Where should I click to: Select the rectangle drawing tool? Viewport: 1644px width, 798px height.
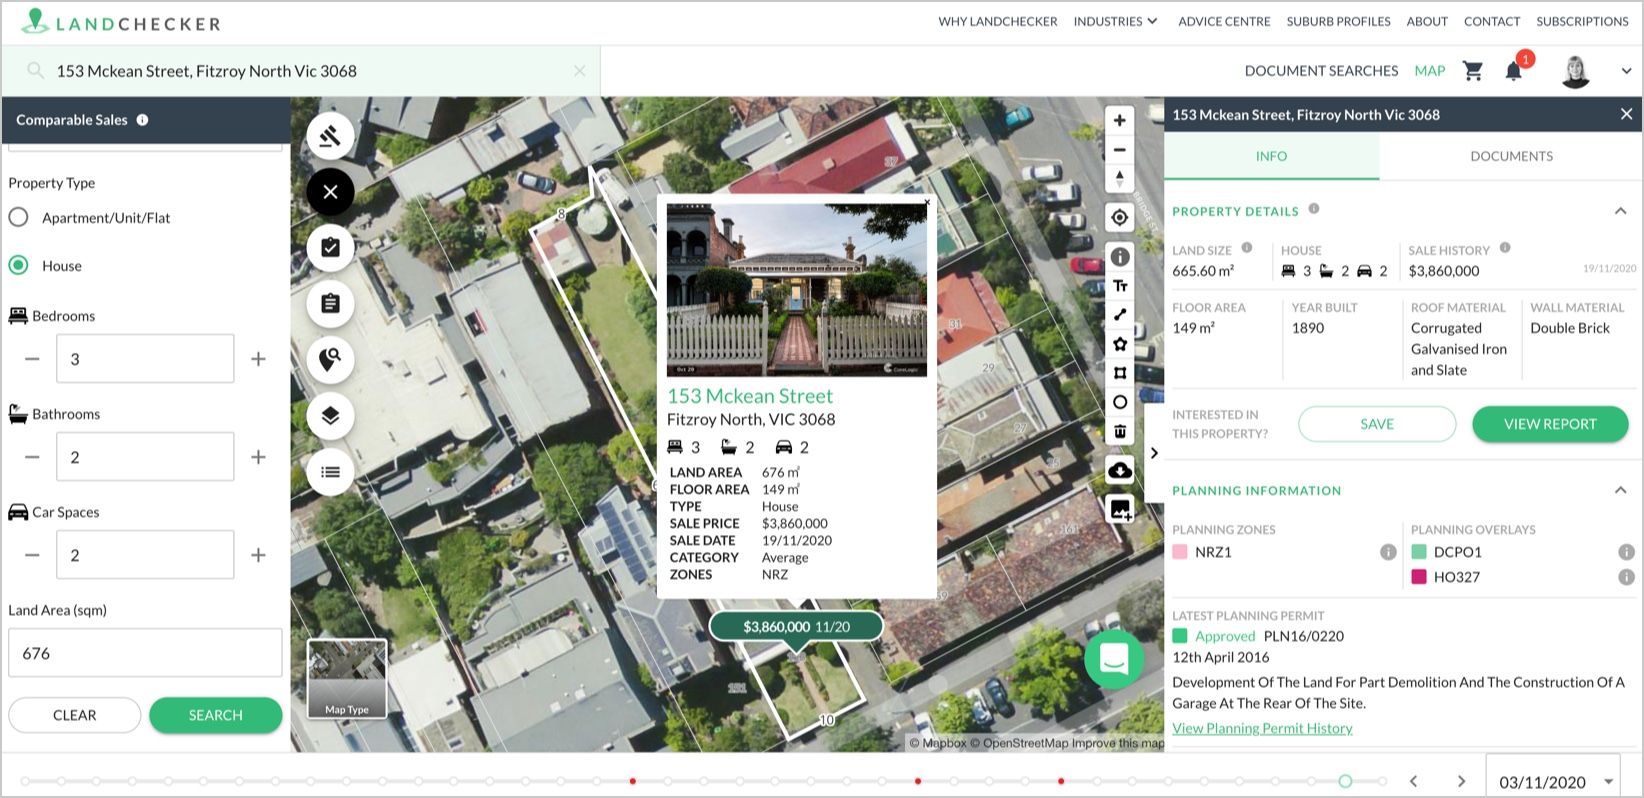coord(1120,373)
